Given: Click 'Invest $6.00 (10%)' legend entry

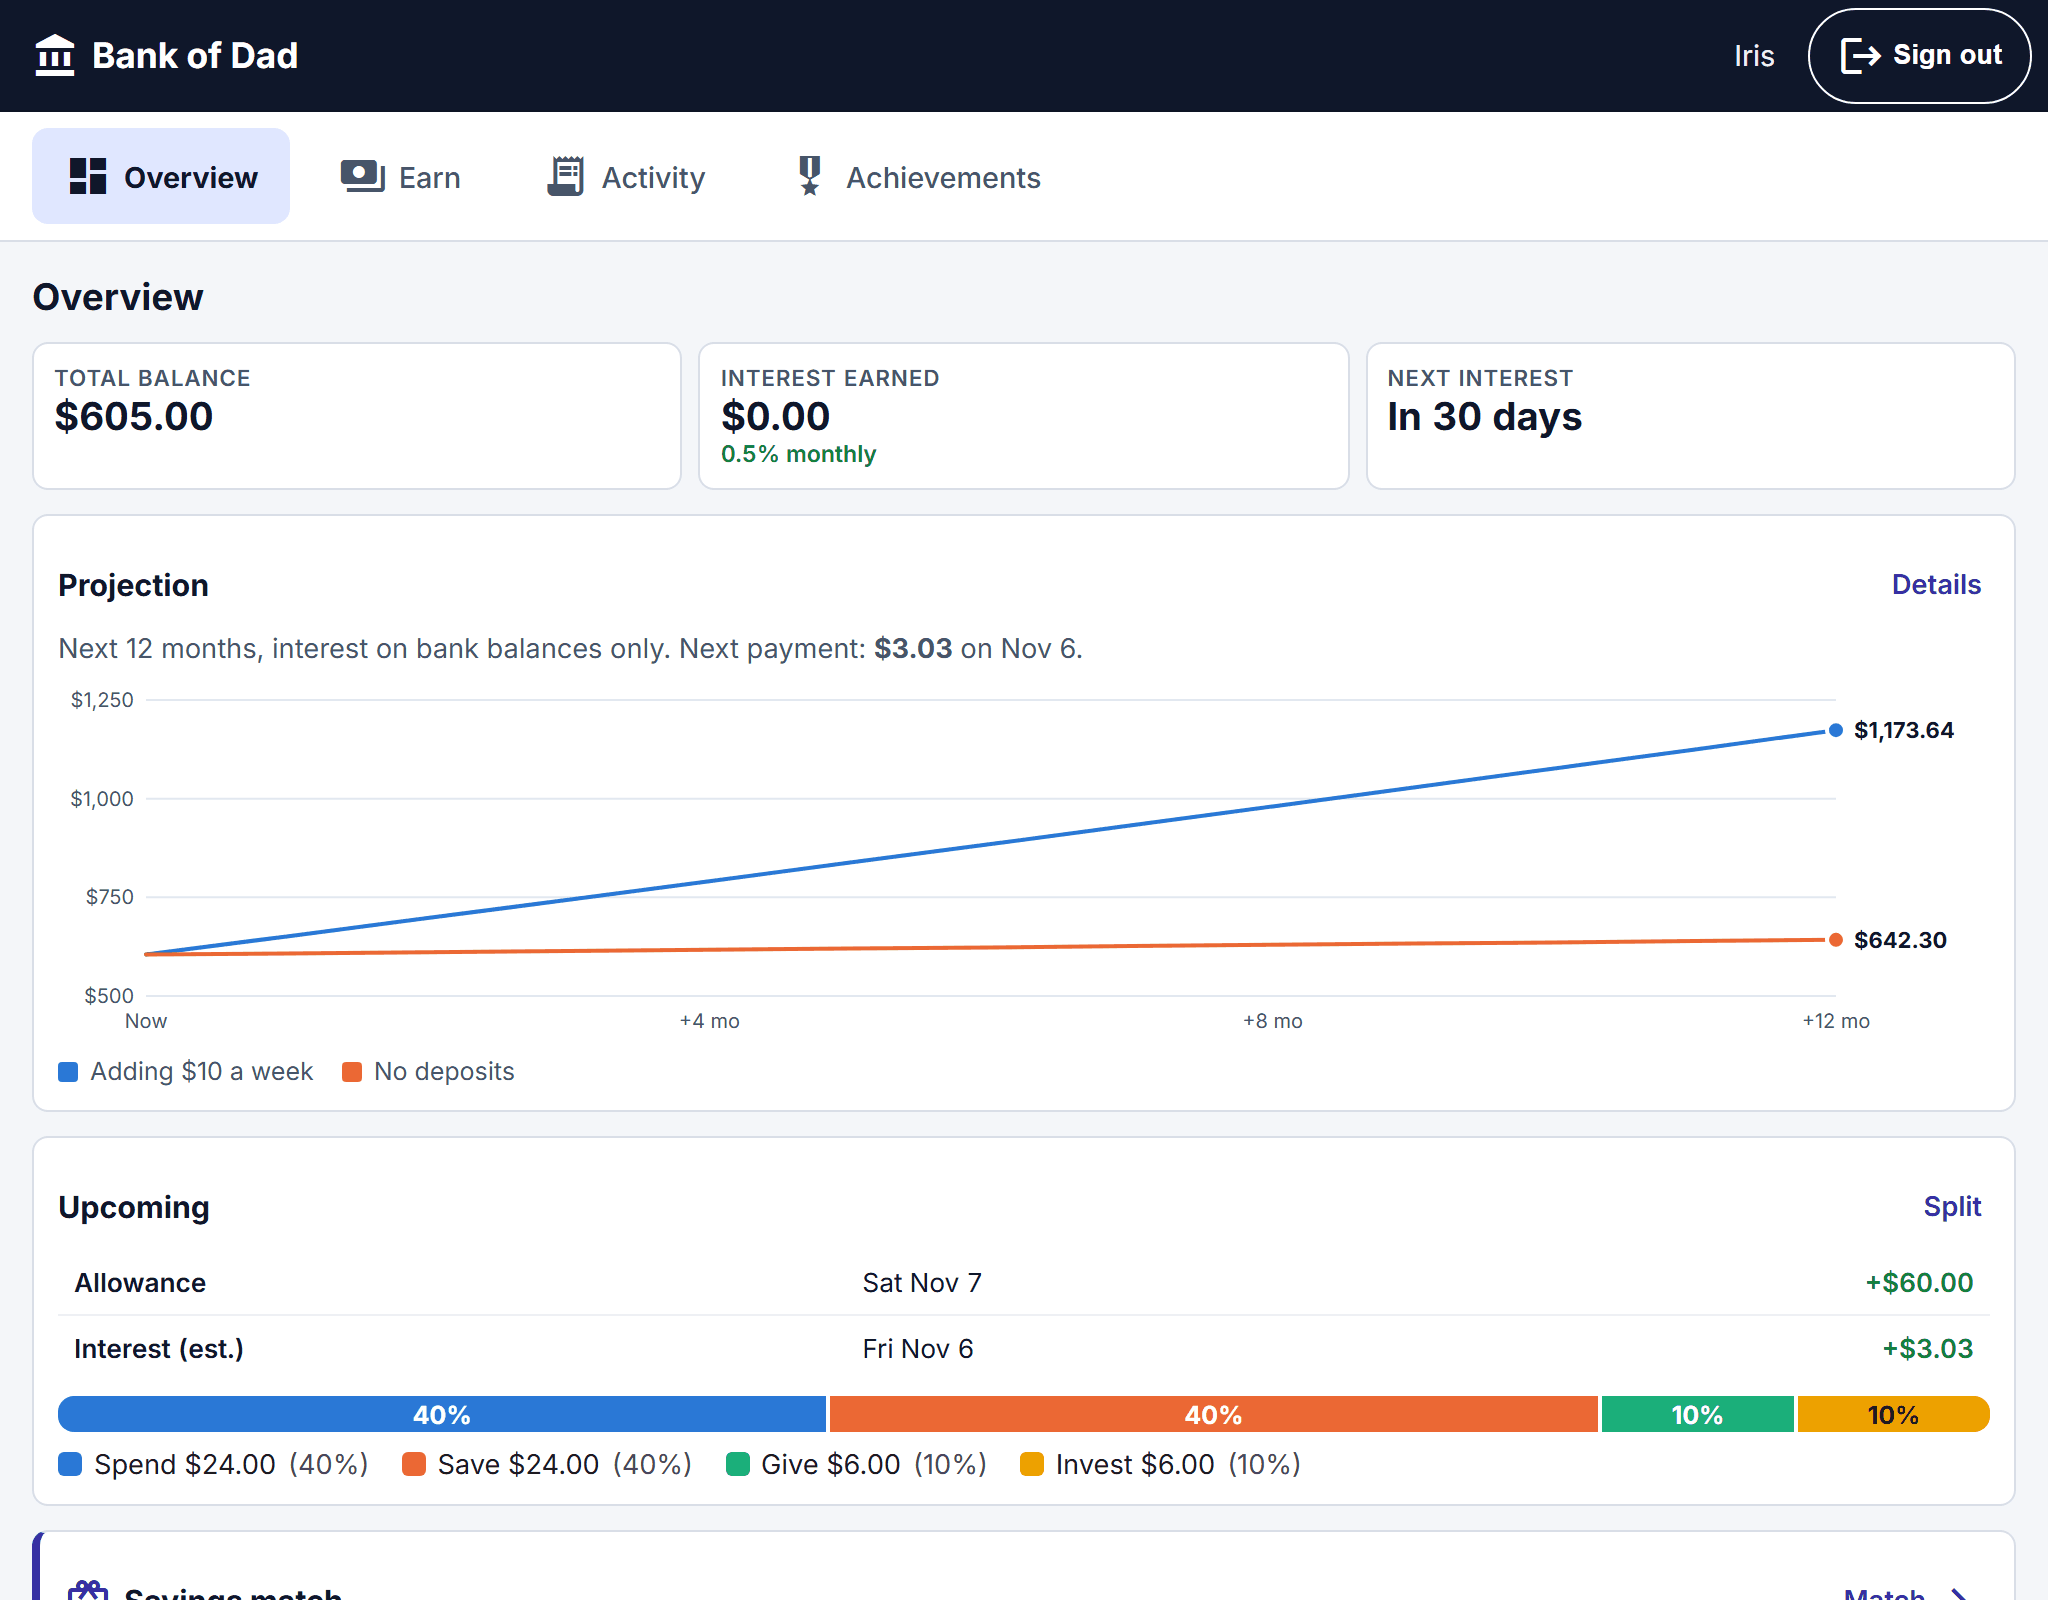Looking at the screenshot, I should pyautogui.click(x=1160, y=1465).
